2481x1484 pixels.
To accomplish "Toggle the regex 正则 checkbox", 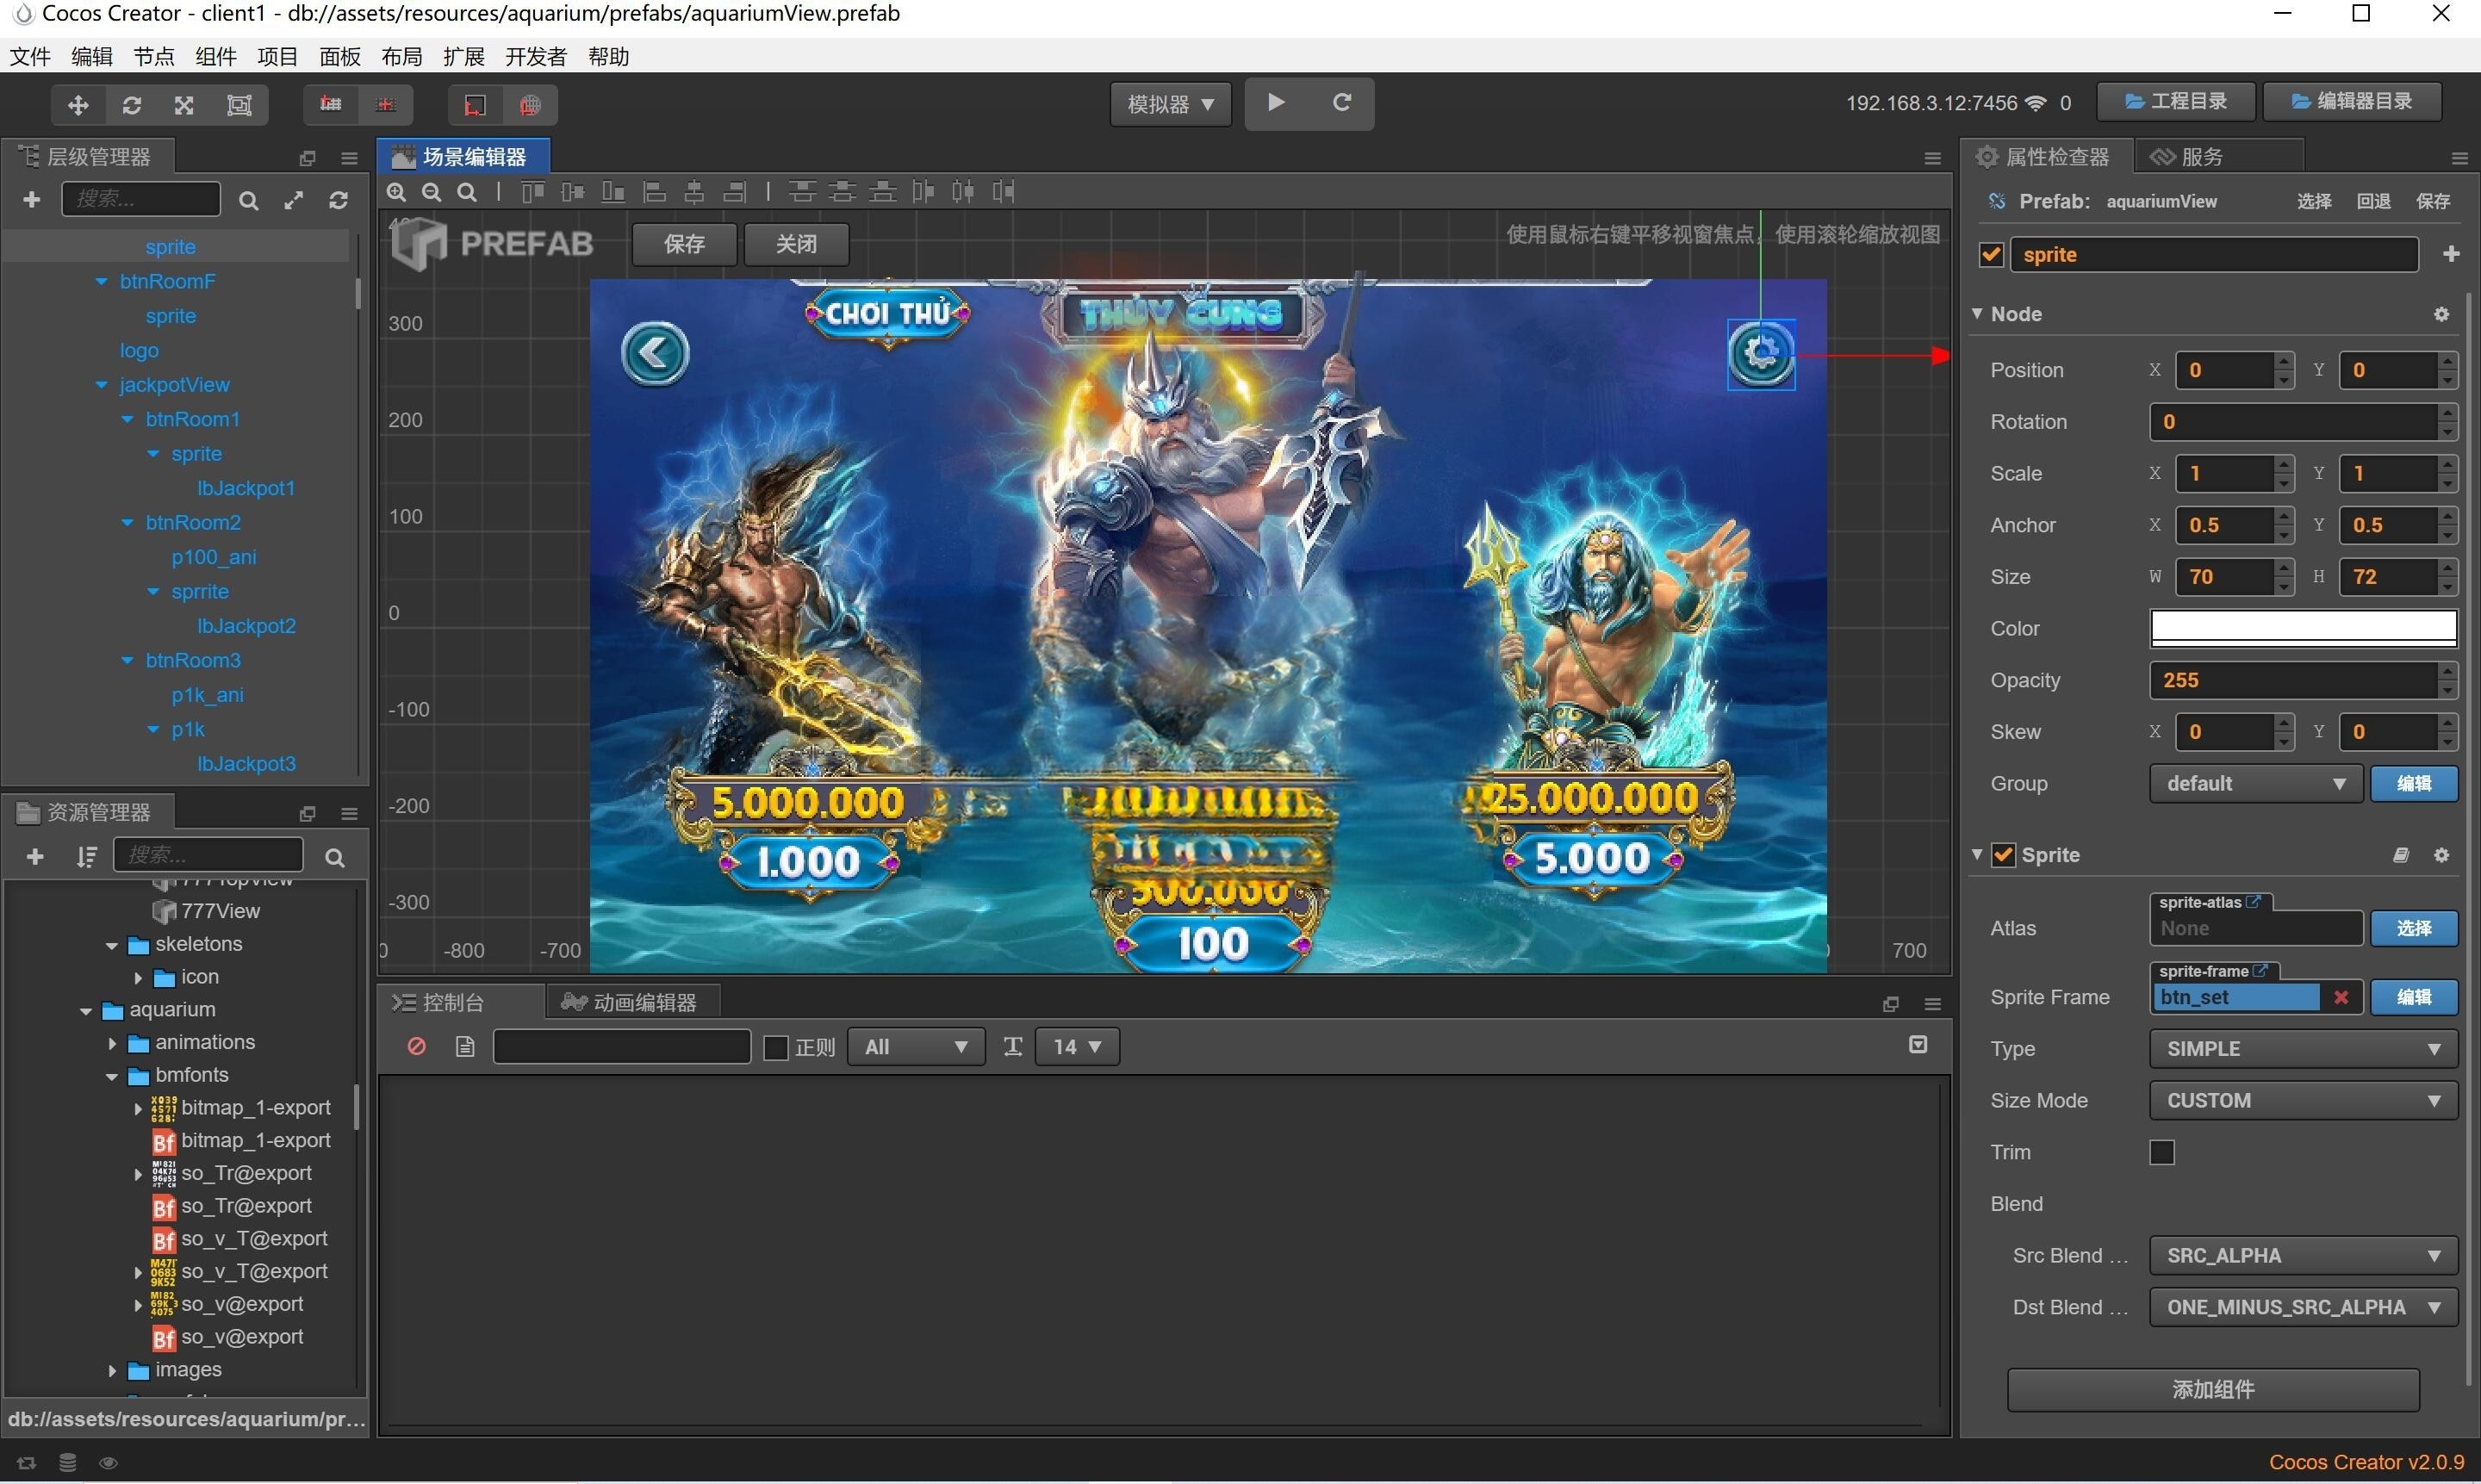I will click(x=776, y=1048).
